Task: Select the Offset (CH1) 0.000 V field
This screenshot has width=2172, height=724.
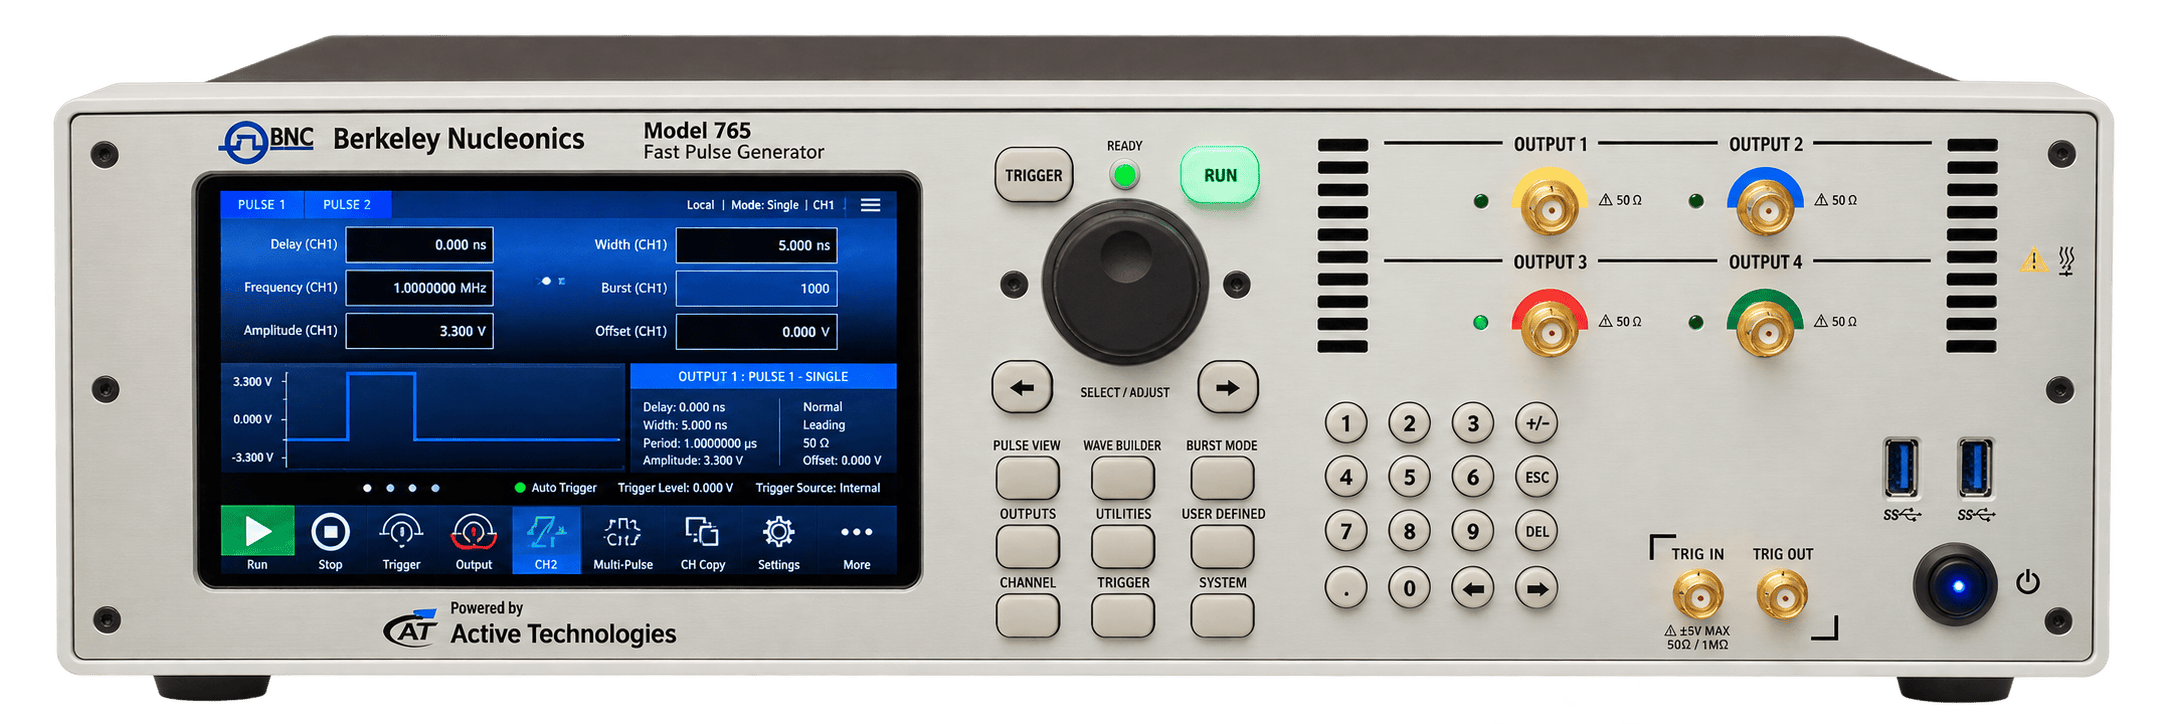Action: 757,332
